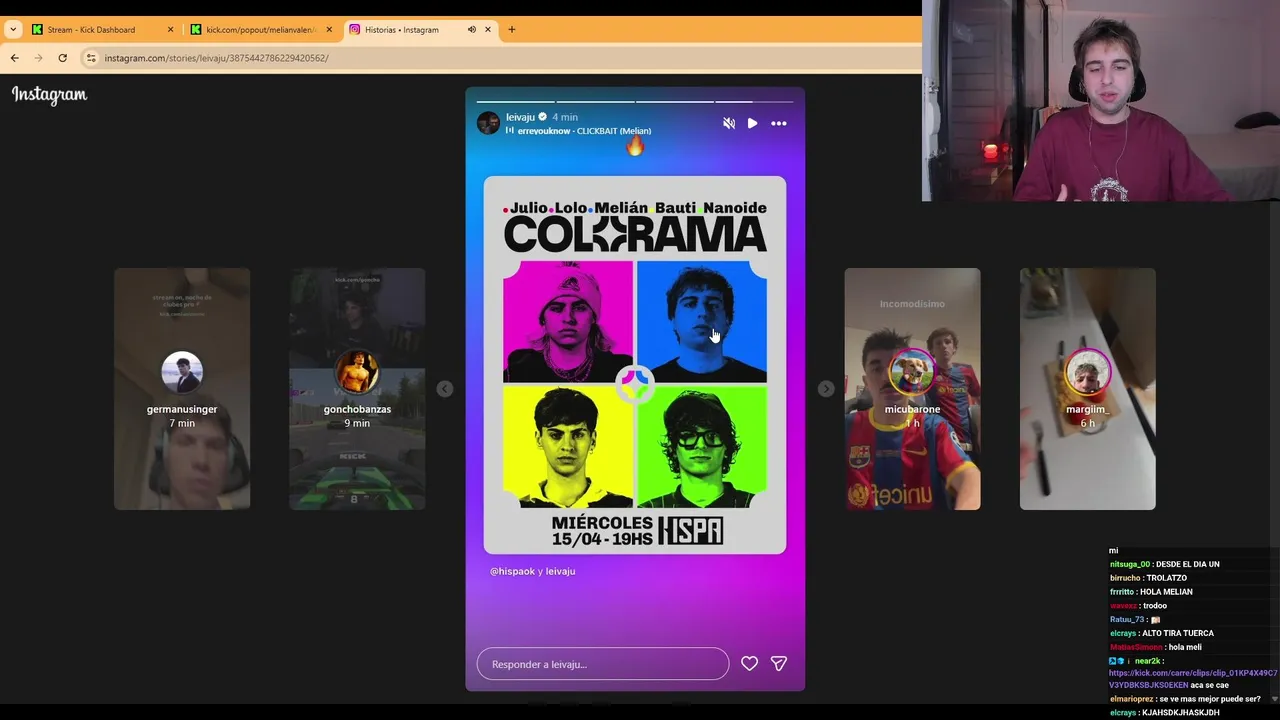Share the story with paper plane icon
This screenshot has width=1280, height=720.
click(779, 663)
